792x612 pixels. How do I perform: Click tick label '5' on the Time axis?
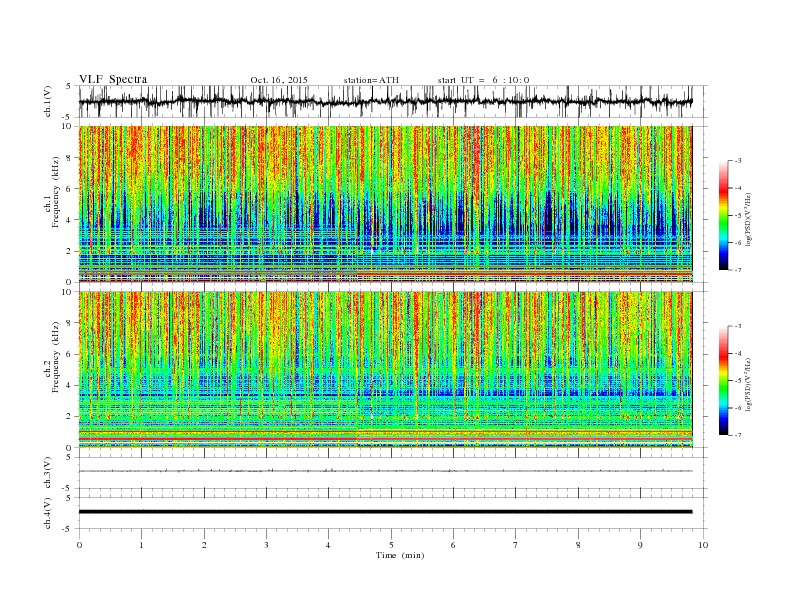[x=391, y=545]
